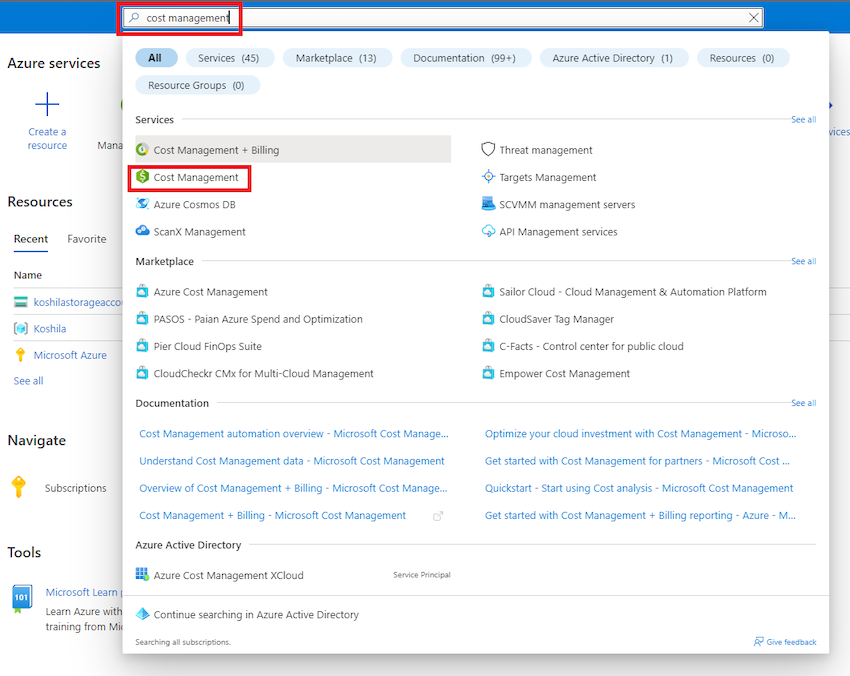This screenshot has width=850, height=676.
Task: Filter results by Services (45)
Action: [229, 58]
